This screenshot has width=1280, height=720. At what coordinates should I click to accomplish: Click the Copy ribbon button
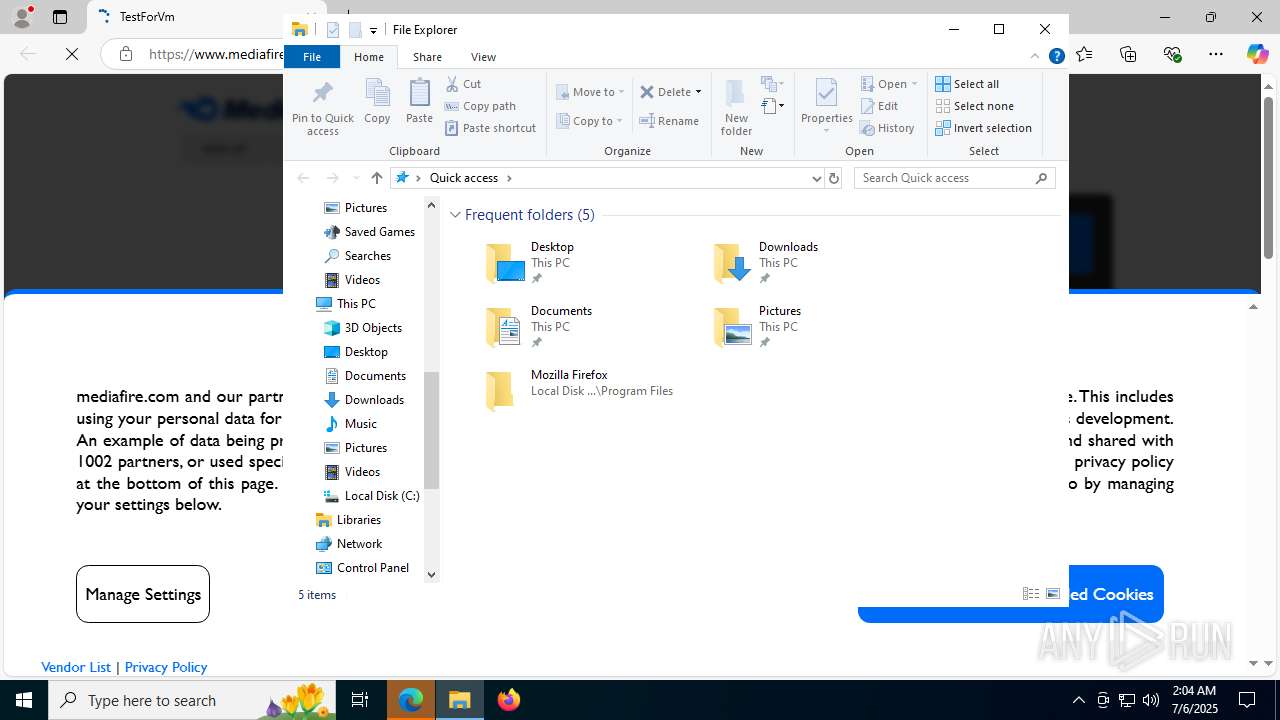(377, 101)
